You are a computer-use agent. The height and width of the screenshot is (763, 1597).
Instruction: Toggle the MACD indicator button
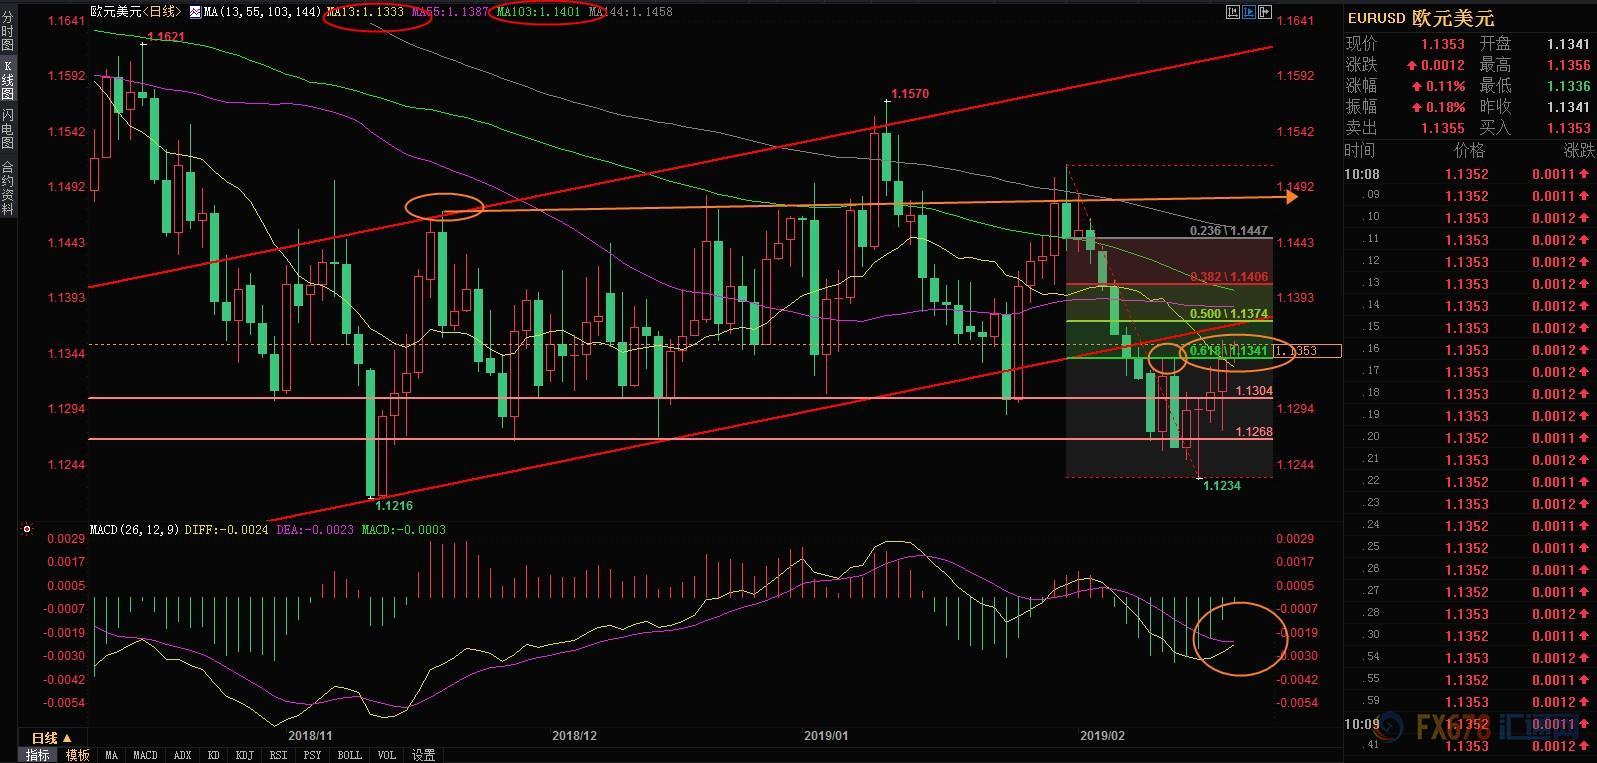coord(145,755)
